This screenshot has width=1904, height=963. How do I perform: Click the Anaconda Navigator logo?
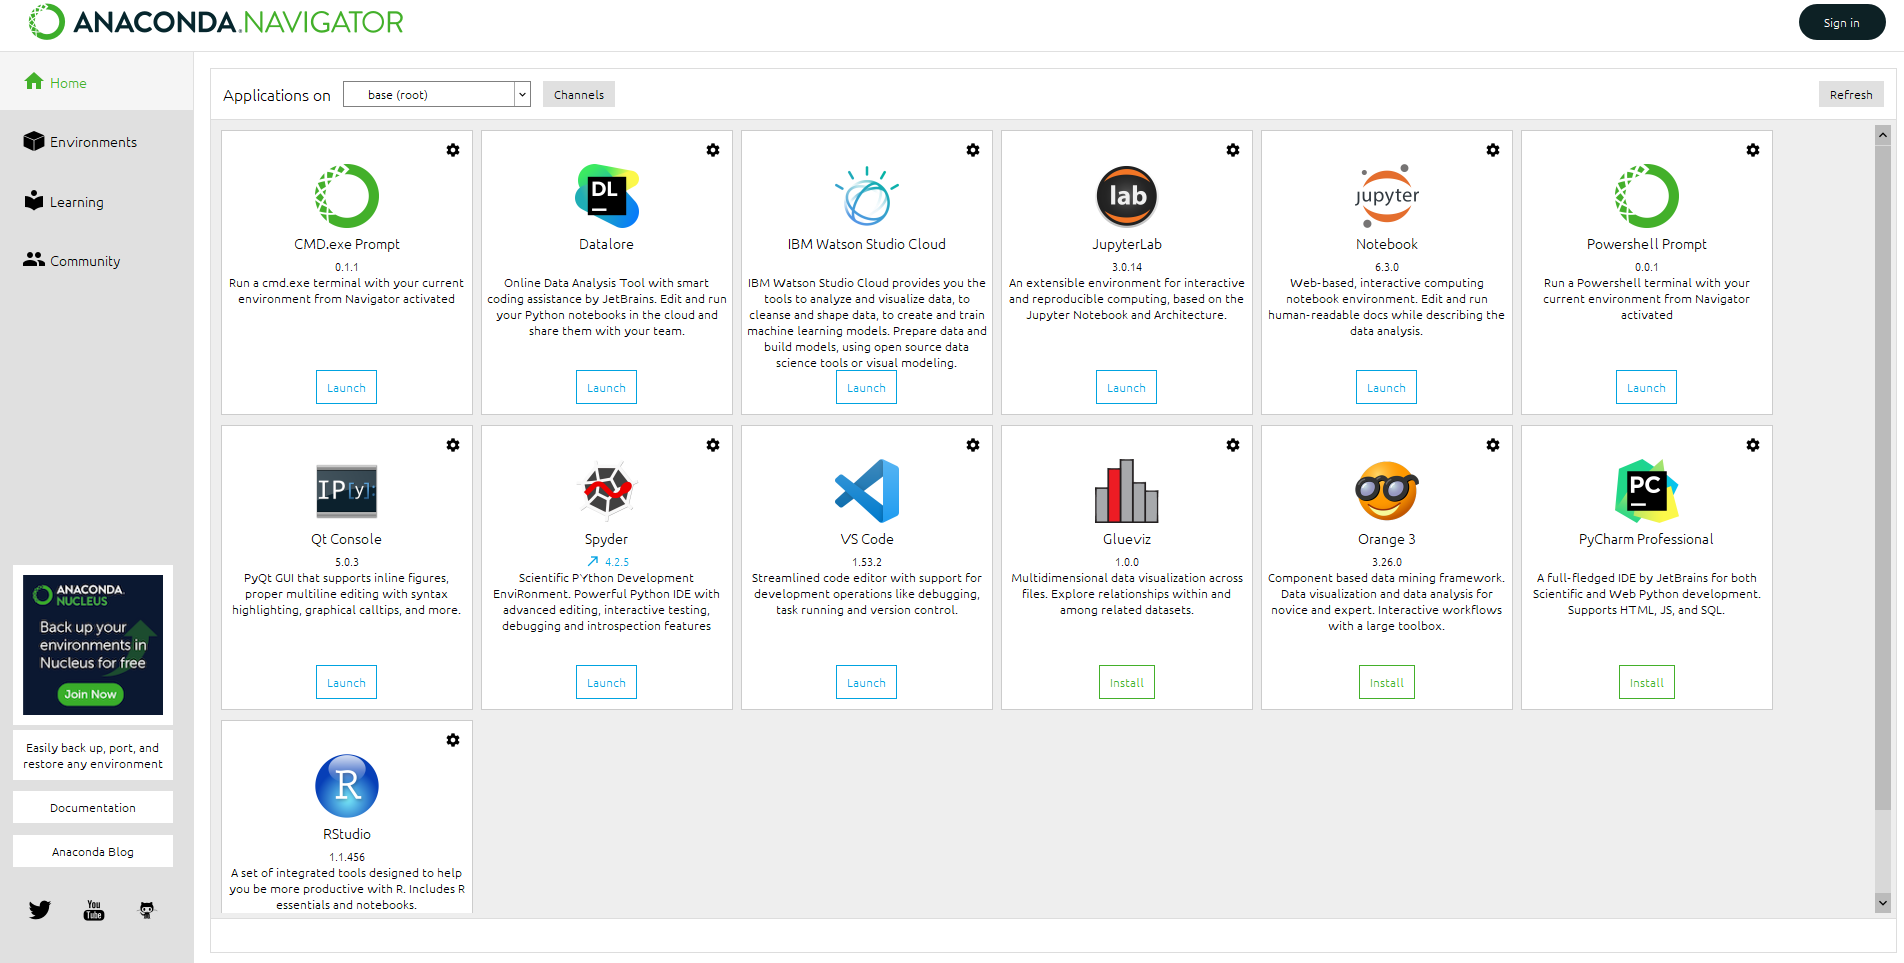click(x=216, y=22)
